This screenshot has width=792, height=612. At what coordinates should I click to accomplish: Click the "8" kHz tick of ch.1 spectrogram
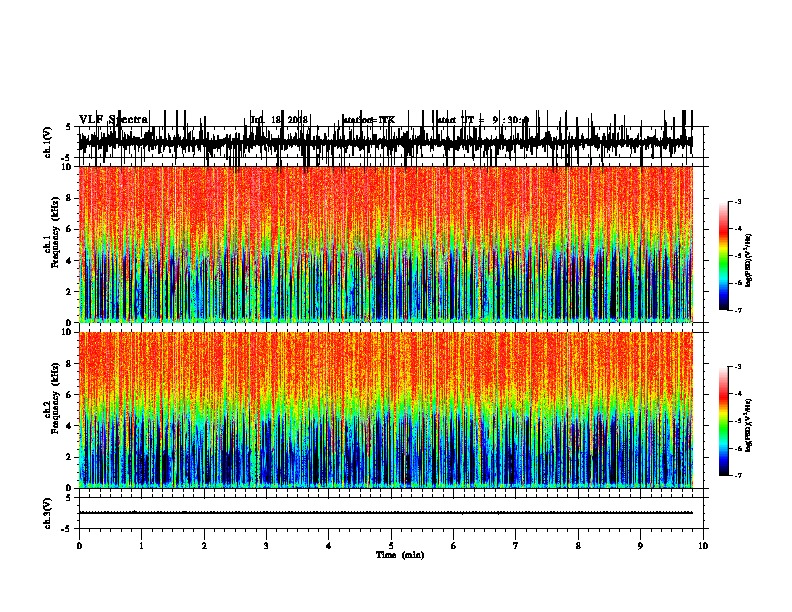click(70, 198)
